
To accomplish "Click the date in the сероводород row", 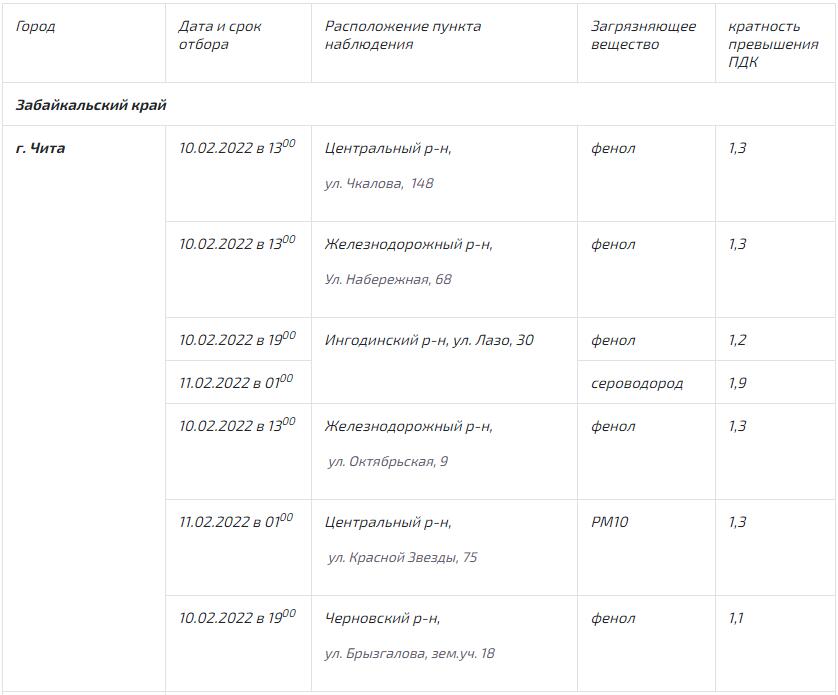I will tap(236, 382).
